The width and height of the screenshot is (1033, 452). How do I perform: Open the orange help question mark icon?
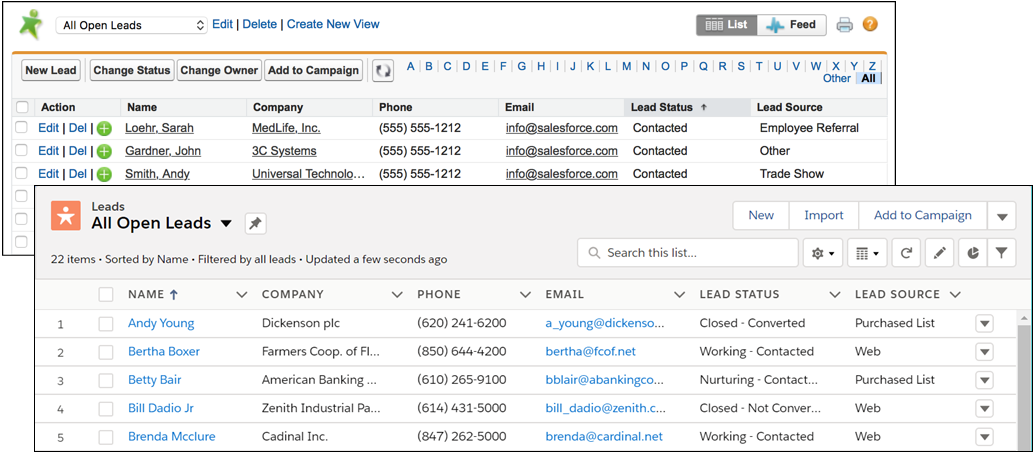(x=870, y=25)
